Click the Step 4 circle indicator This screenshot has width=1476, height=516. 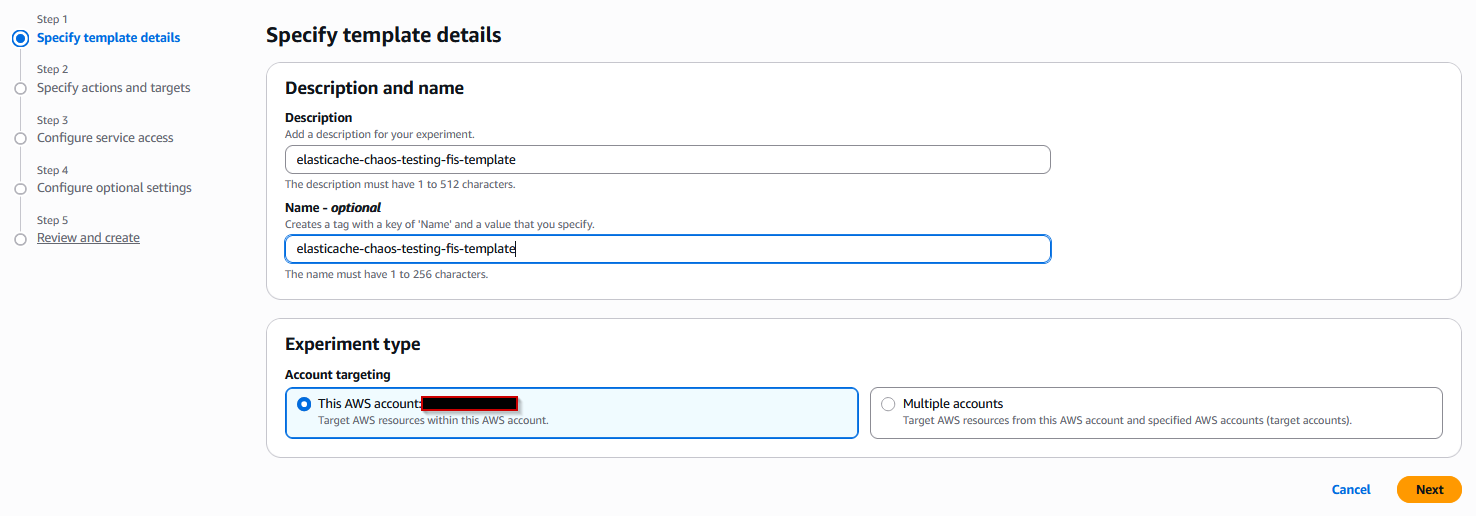20,188
